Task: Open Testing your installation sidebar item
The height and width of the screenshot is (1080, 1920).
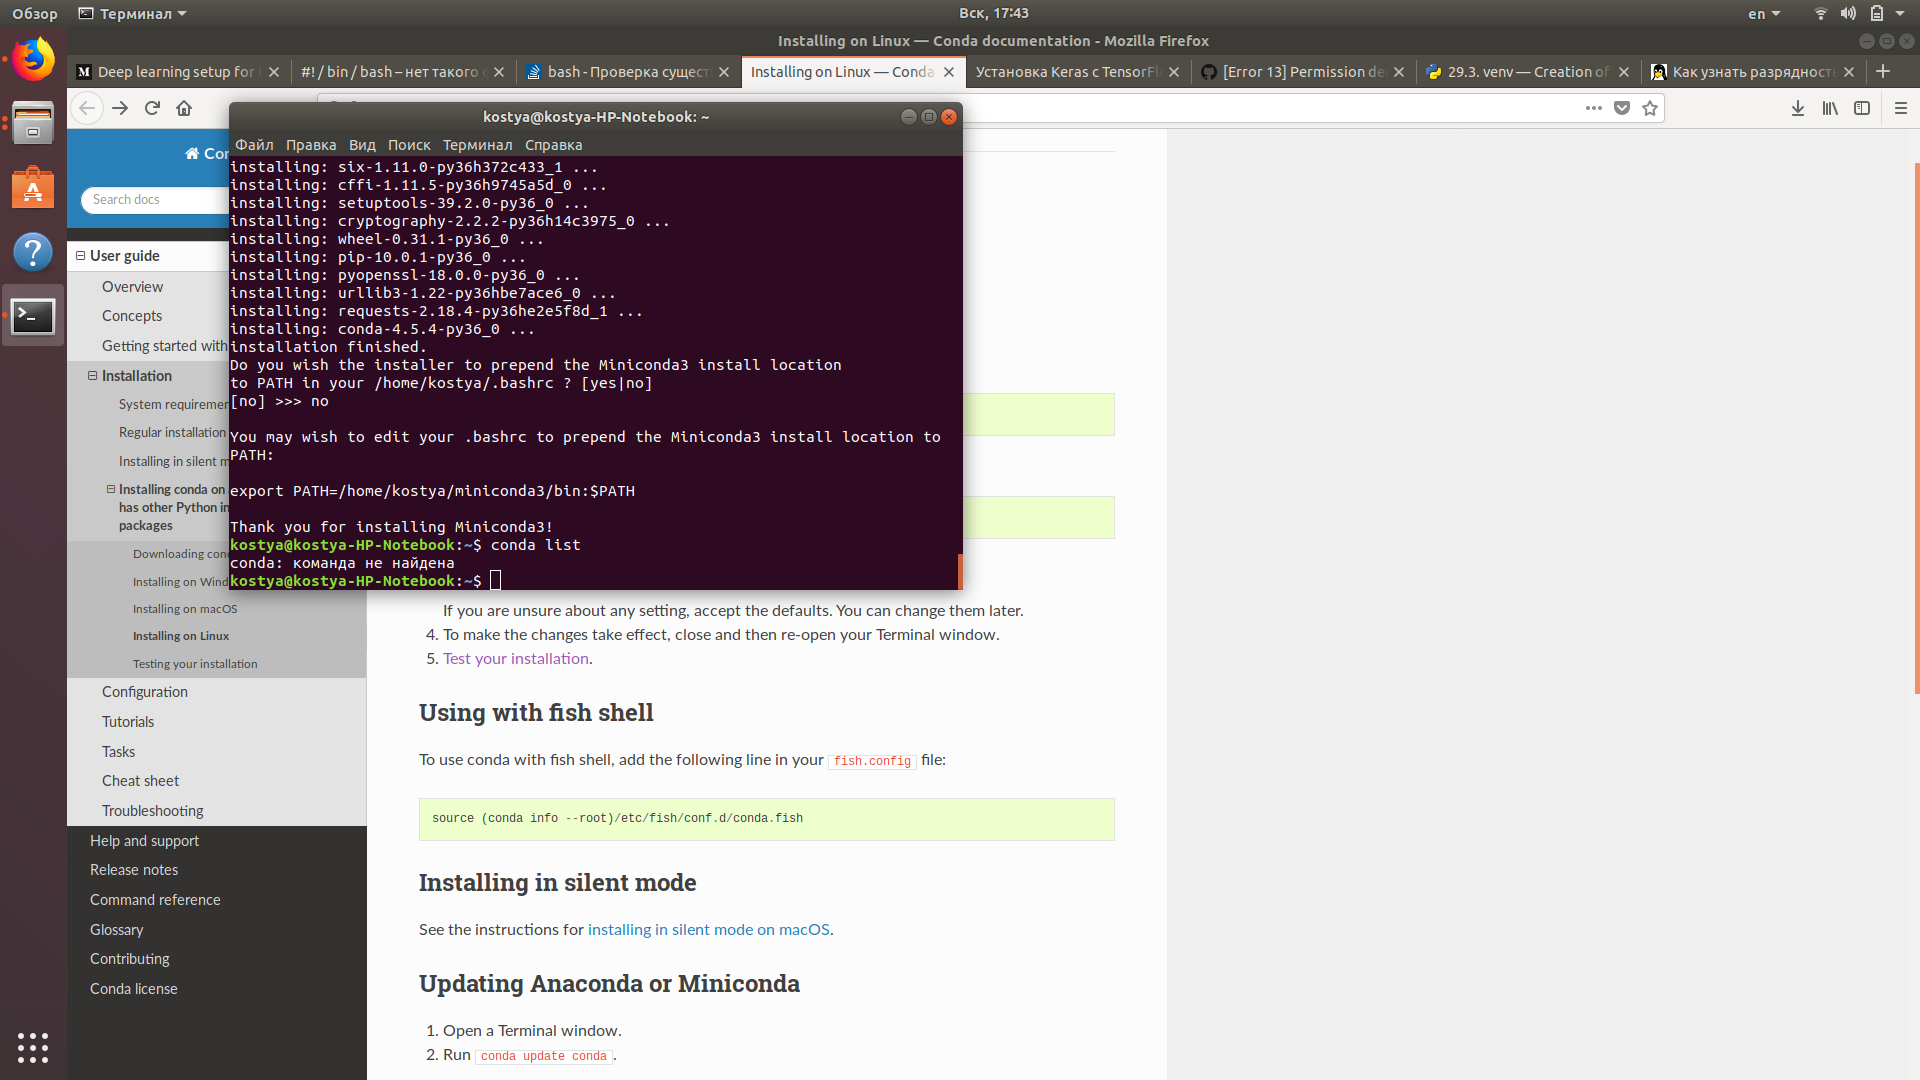Action: [195, 663]
